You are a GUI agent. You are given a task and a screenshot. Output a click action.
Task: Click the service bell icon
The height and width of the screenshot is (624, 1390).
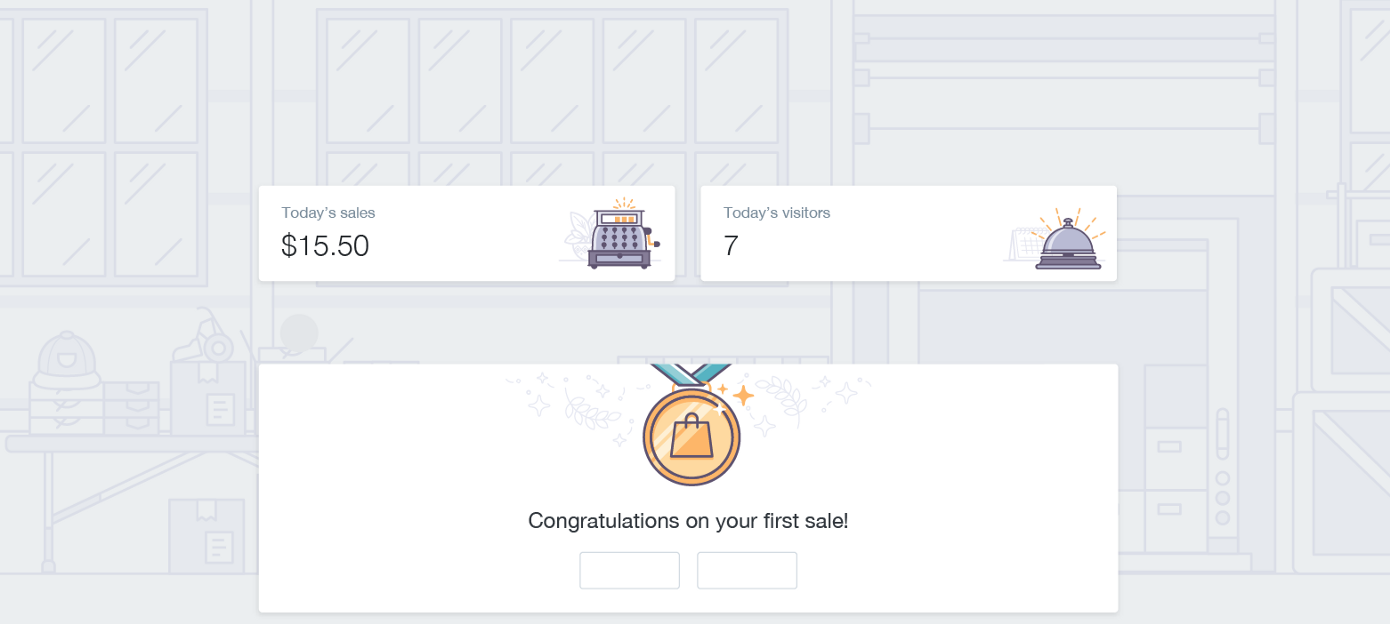click(x=1068, y=245)
